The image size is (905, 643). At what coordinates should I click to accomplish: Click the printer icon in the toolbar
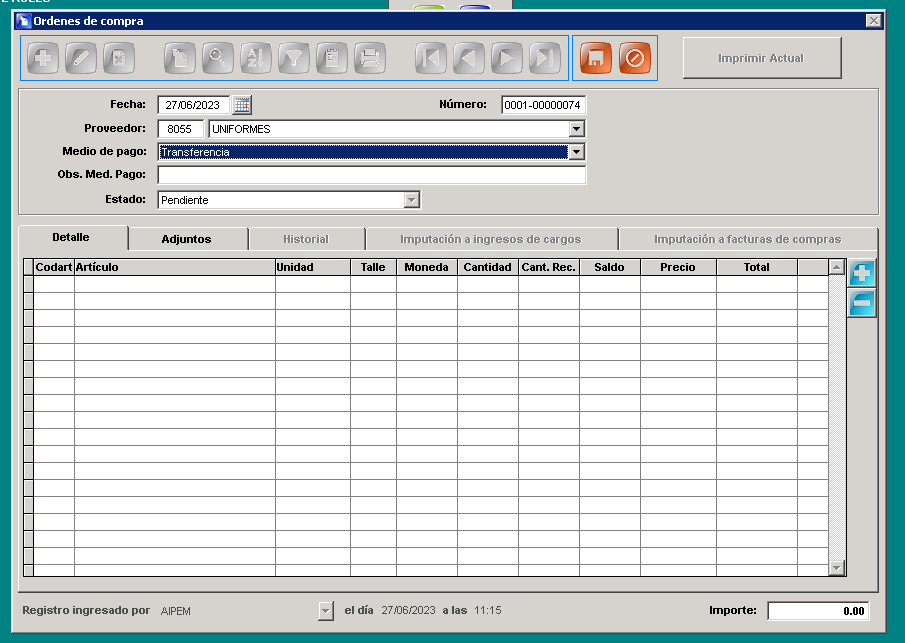tap(370, 58)
